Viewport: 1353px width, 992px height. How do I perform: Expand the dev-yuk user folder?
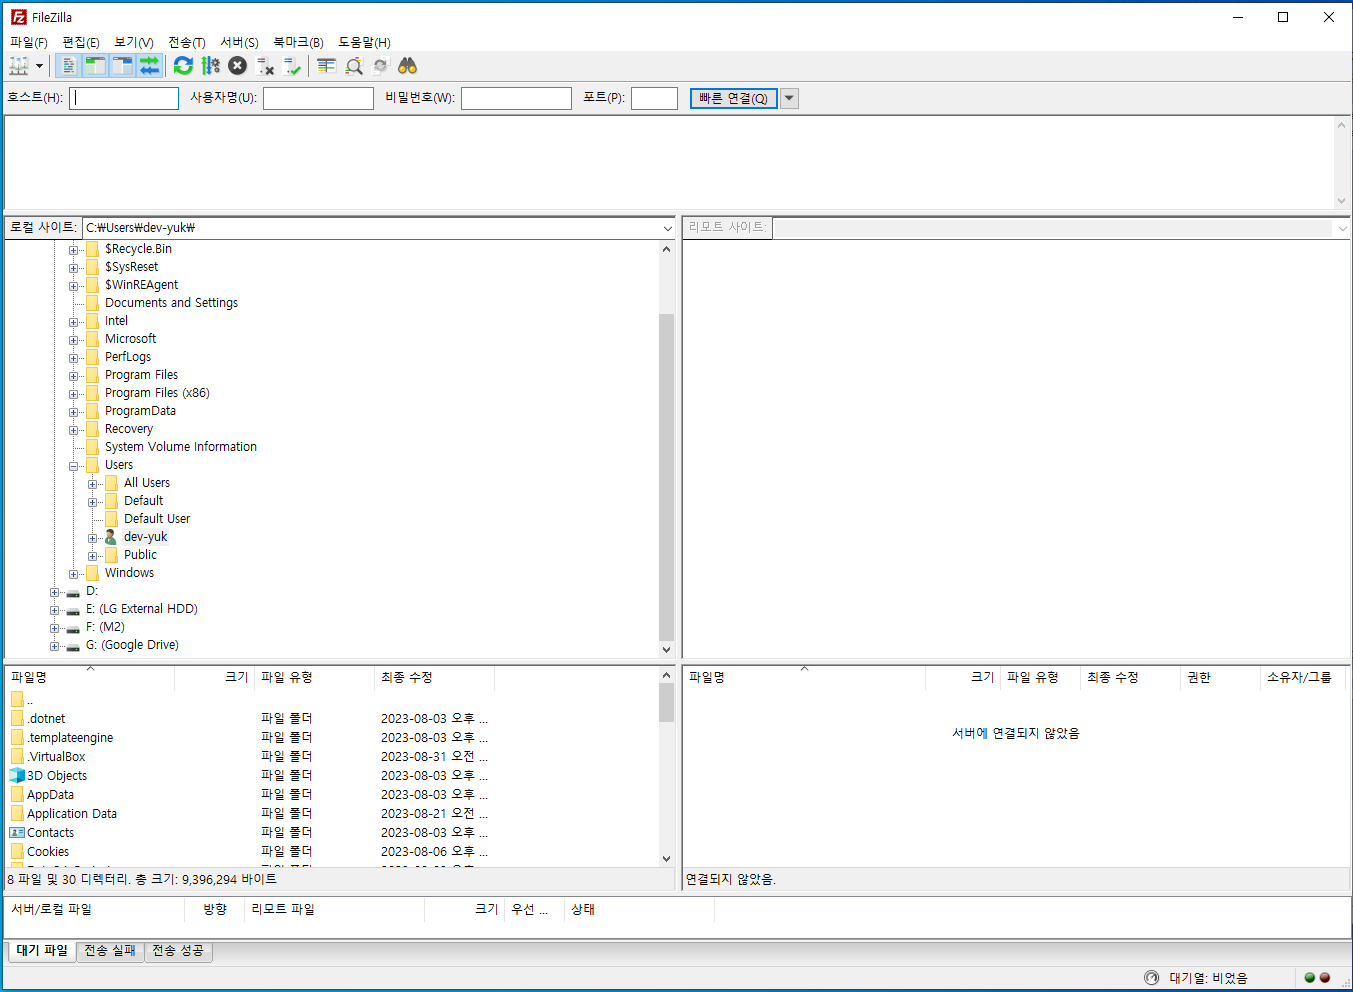point(92,538)
